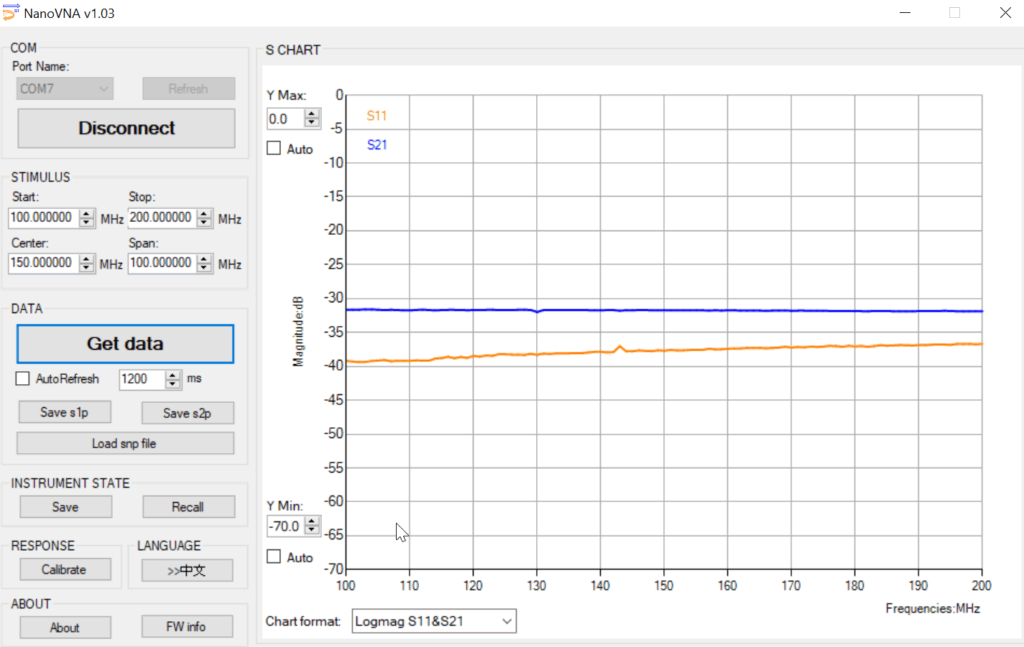Viewport: 1024px width, 647px height.
Task: Open the Port Name COM7 dropdown
Action: click(x=65, y=89)
